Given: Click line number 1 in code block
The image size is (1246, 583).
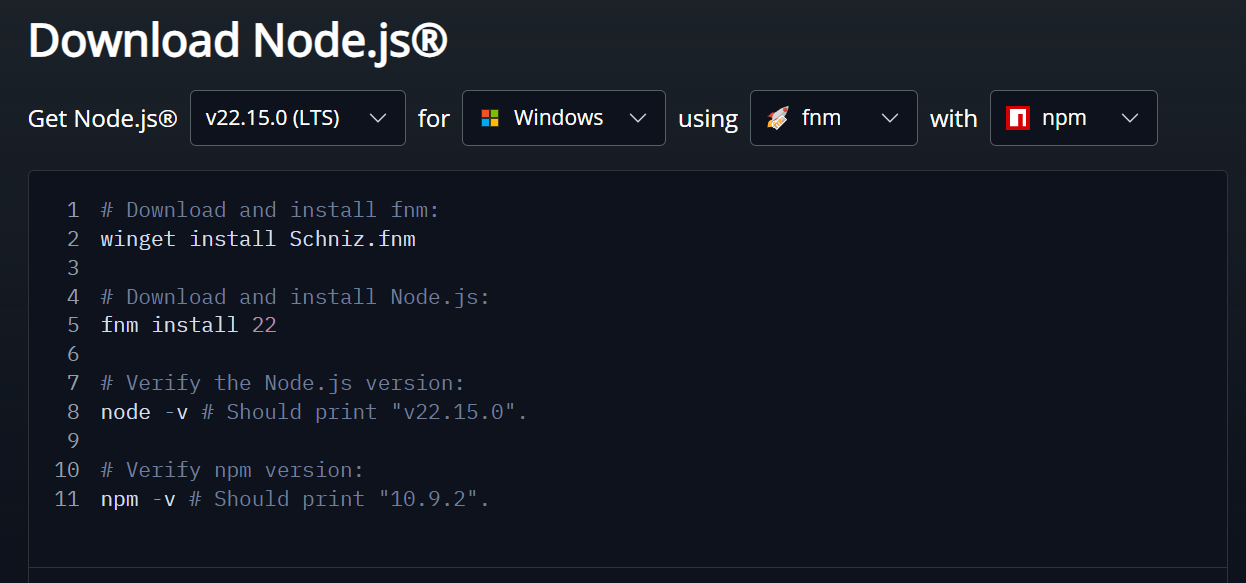Looking at the screenshot, I should pos(72,210).
